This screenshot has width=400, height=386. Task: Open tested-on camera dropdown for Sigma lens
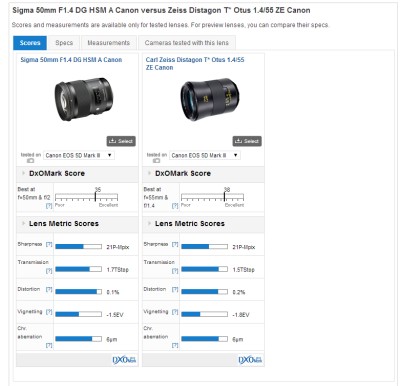point(79,155)
